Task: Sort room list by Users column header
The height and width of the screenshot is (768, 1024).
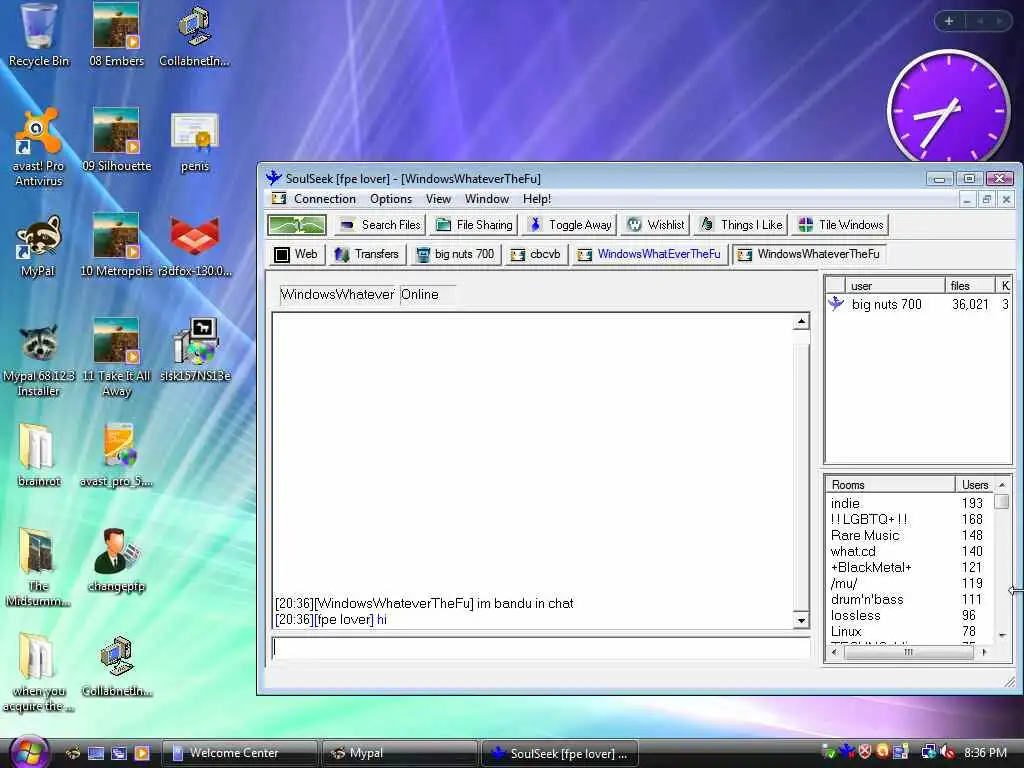Action: coord(974,485)
